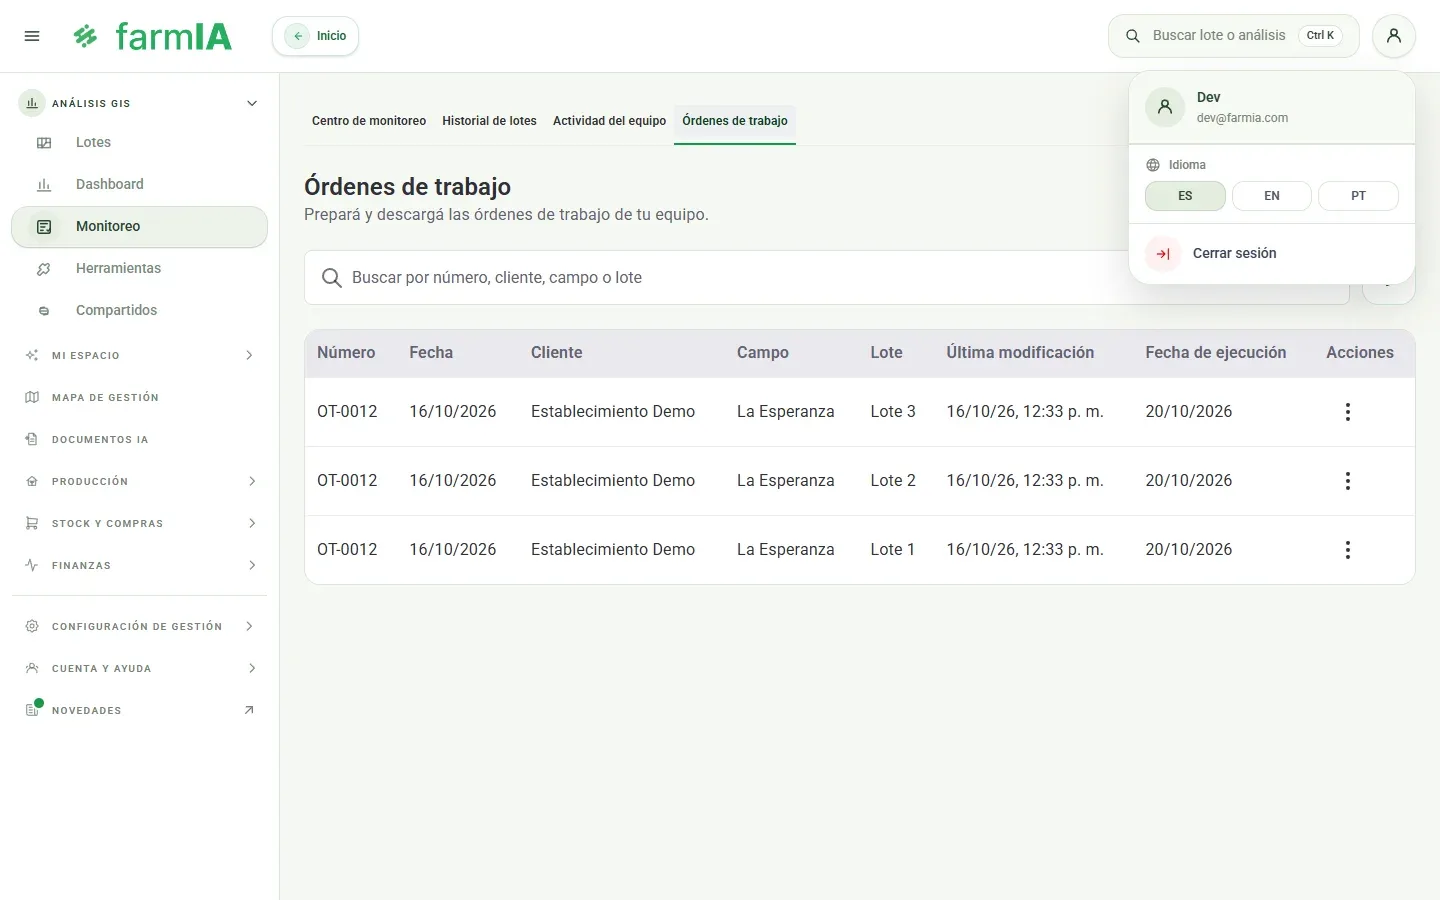The height and width of the screenshot is (900, 1440).
Task: Click in the Buscar lote o análisis field
Action: click(x=1234, y=36)
